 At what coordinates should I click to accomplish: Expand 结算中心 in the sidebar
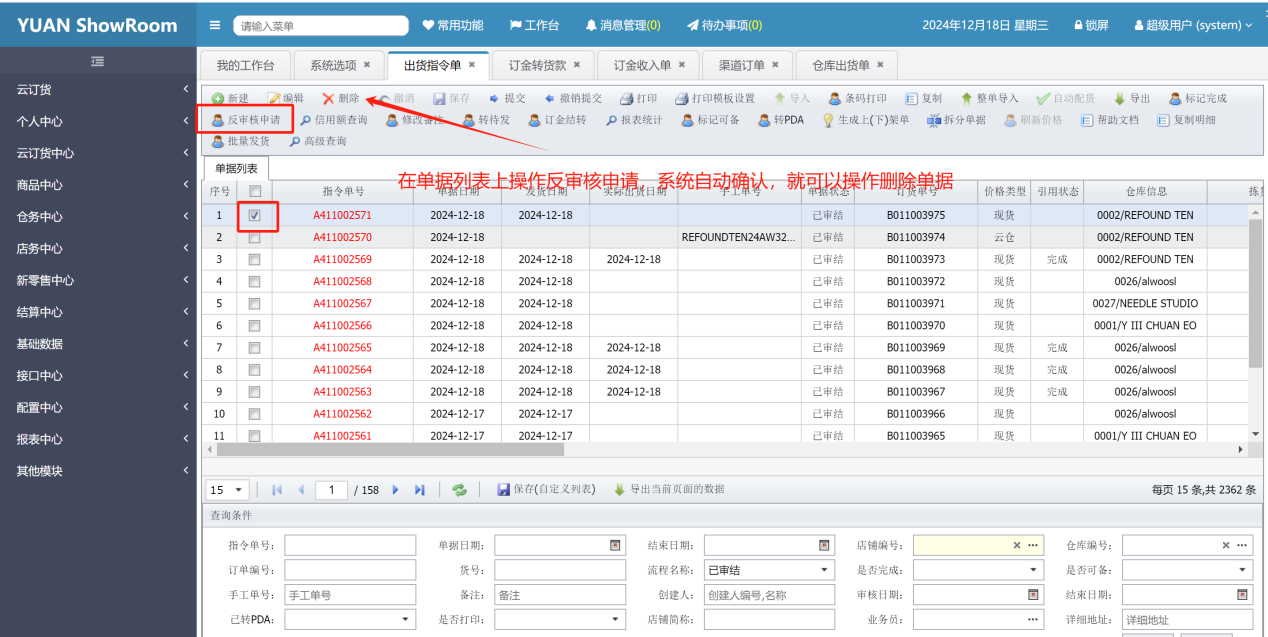click(x=99, y=312)
